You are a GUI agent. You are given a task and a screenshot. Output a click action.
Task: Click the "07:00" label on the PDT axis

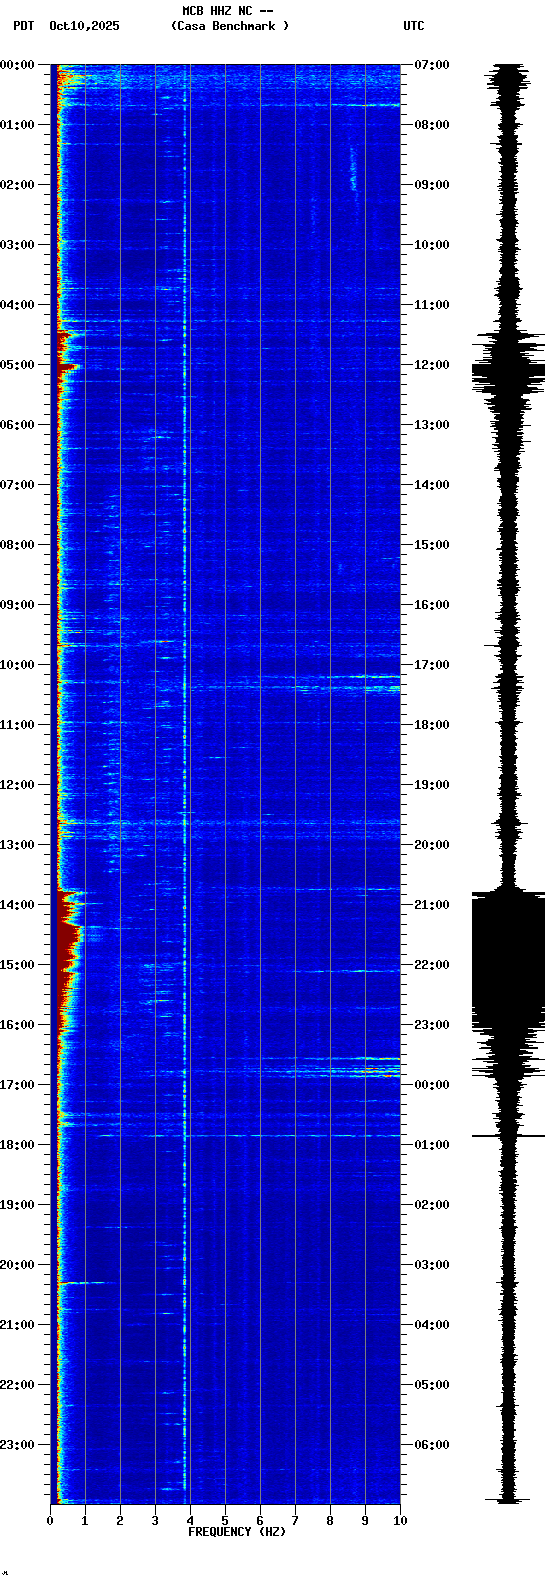pos(17,485)
